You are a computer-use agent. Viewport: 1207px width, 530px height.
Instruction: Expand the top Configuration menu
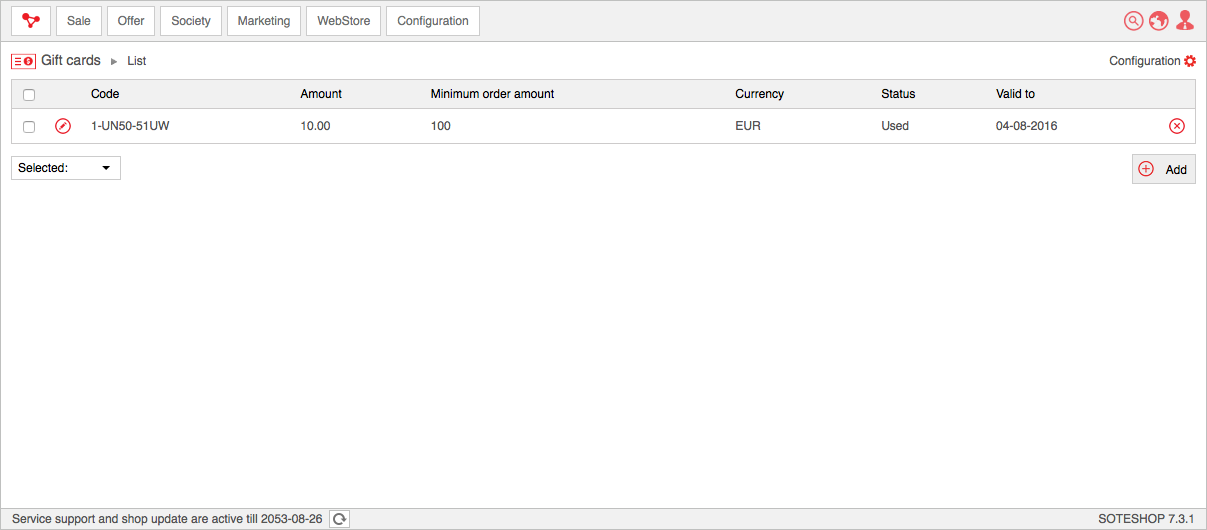[x=432, y=21]
